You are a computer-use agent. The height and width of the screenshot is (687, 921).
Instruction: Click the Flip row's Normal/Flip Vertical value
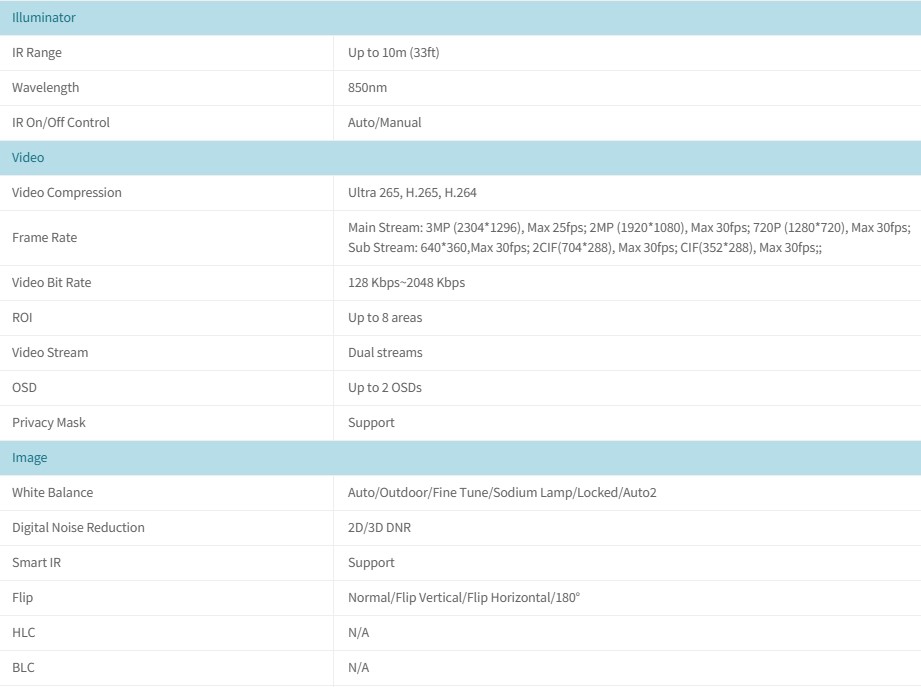[464, 598]
